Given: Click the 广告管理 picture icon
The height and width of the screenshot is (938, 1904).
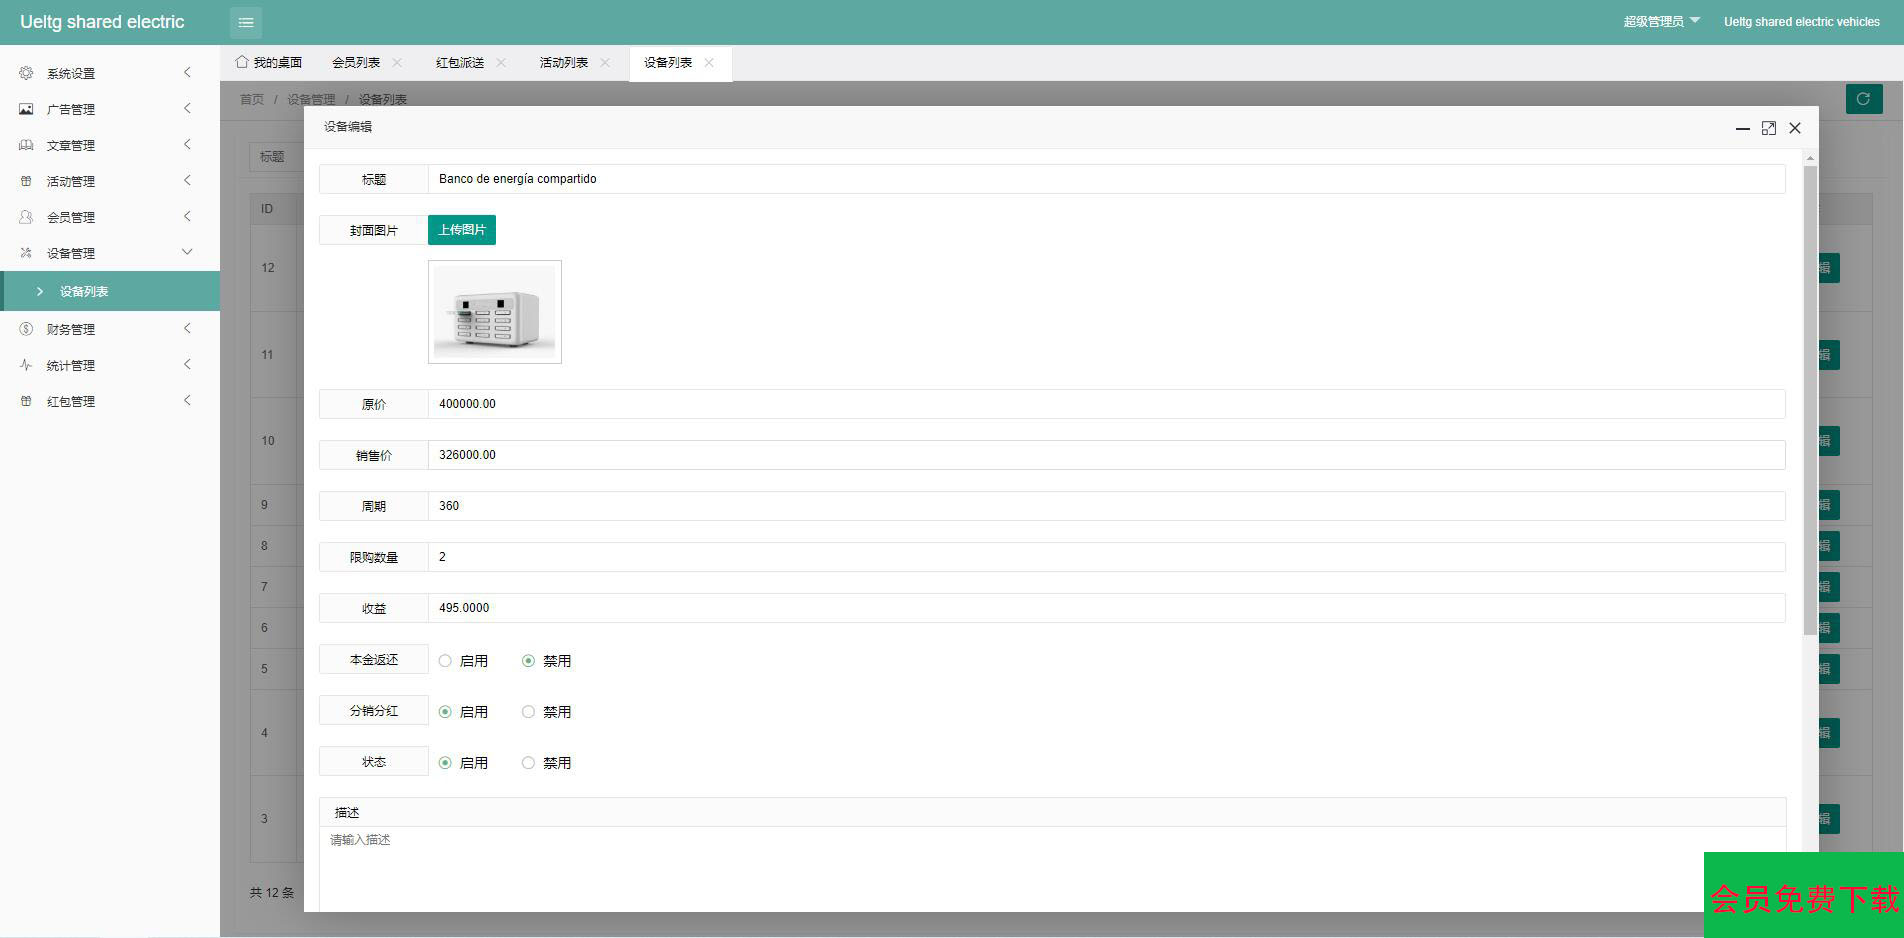Looking at the screenshot, I should pyautogui.click(x=26, y=109).
